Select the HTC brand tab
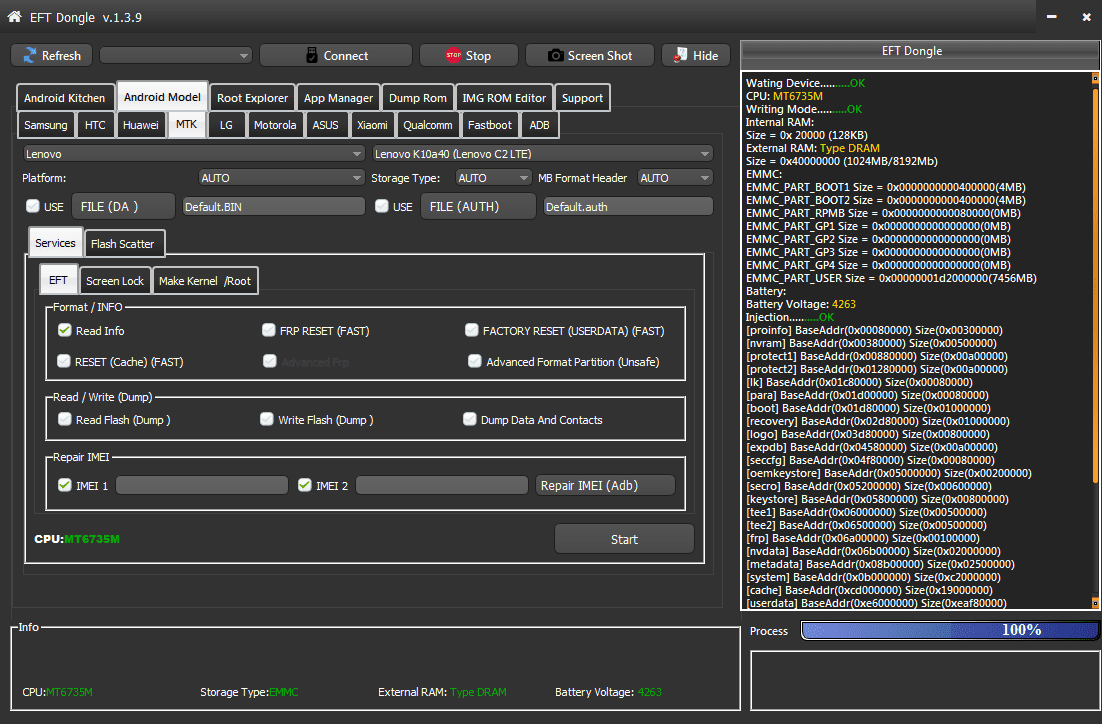Screen dimensions: 1102x724 [x=95, y=125]
